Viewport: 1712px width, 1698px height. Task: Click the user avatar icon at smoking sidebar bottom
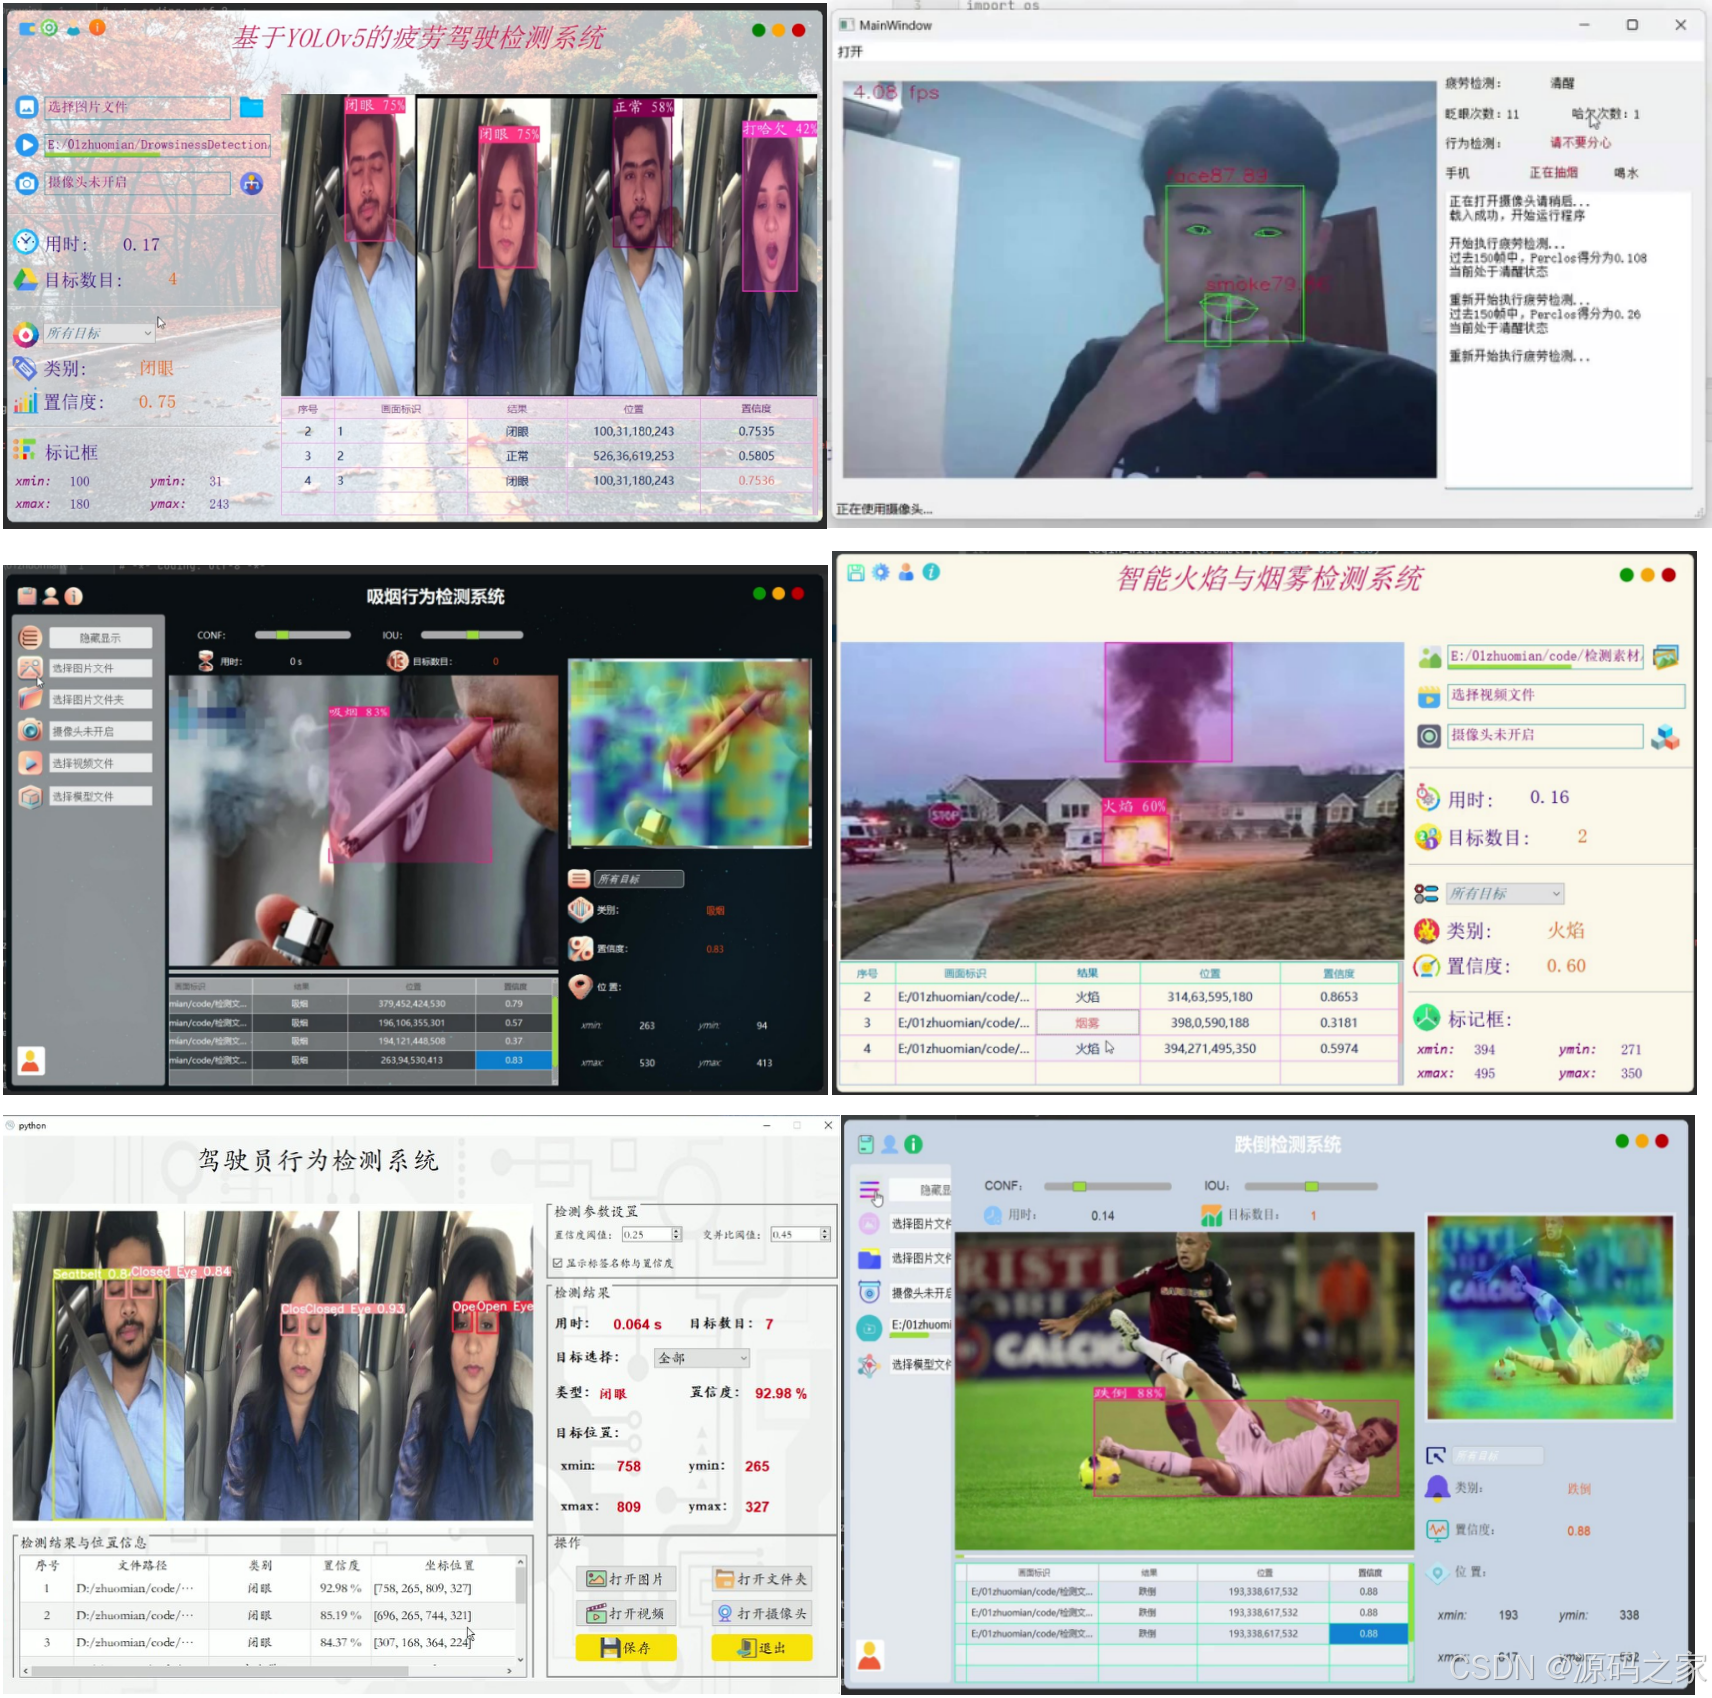click(31, 1060)
